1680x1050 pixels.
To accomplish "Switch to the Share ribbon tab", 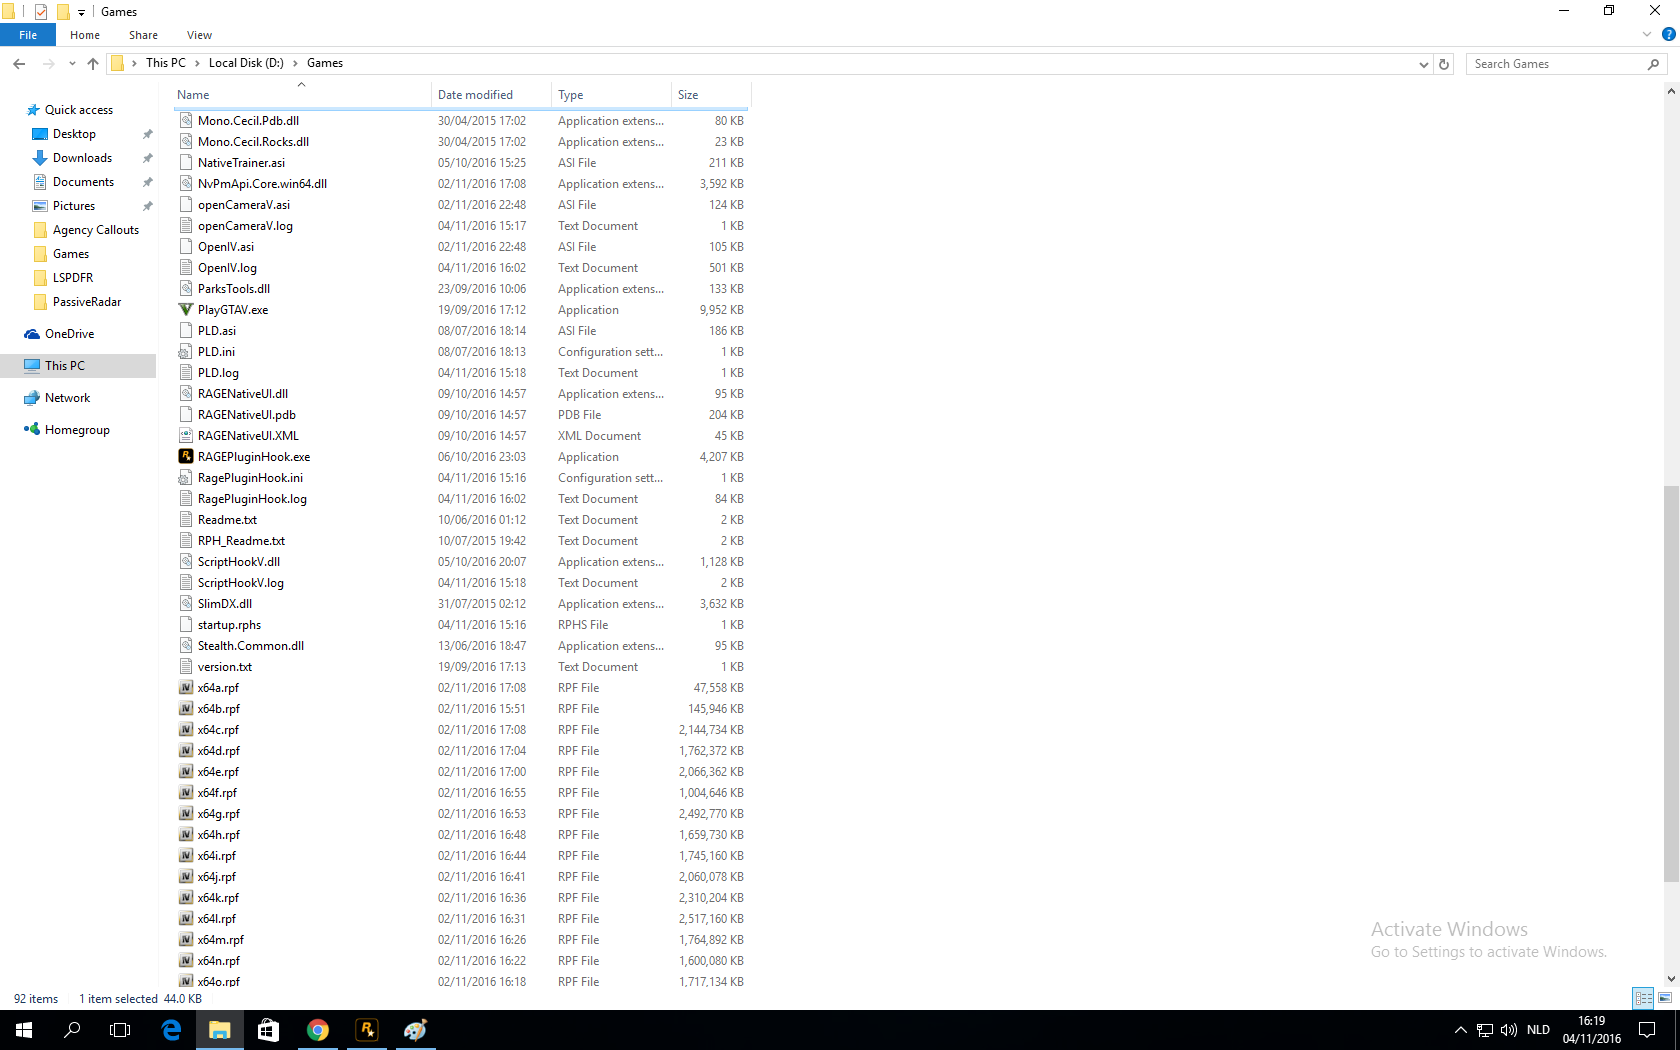I will pyautogui.click(x=143, y=35).
